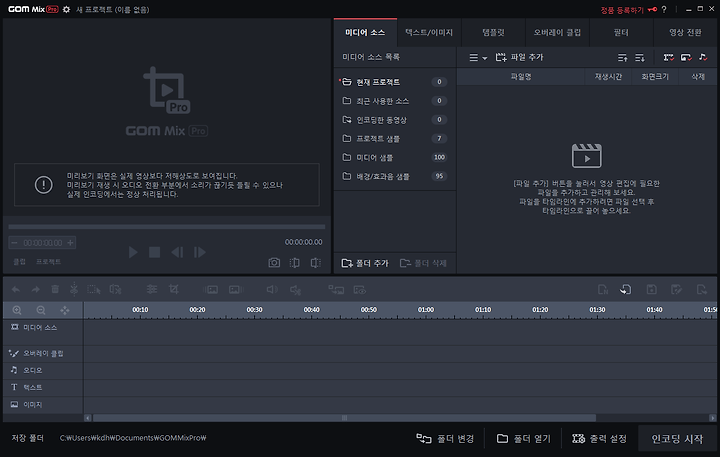Select the 인코딩한 동영상 folder

[394, 120]
